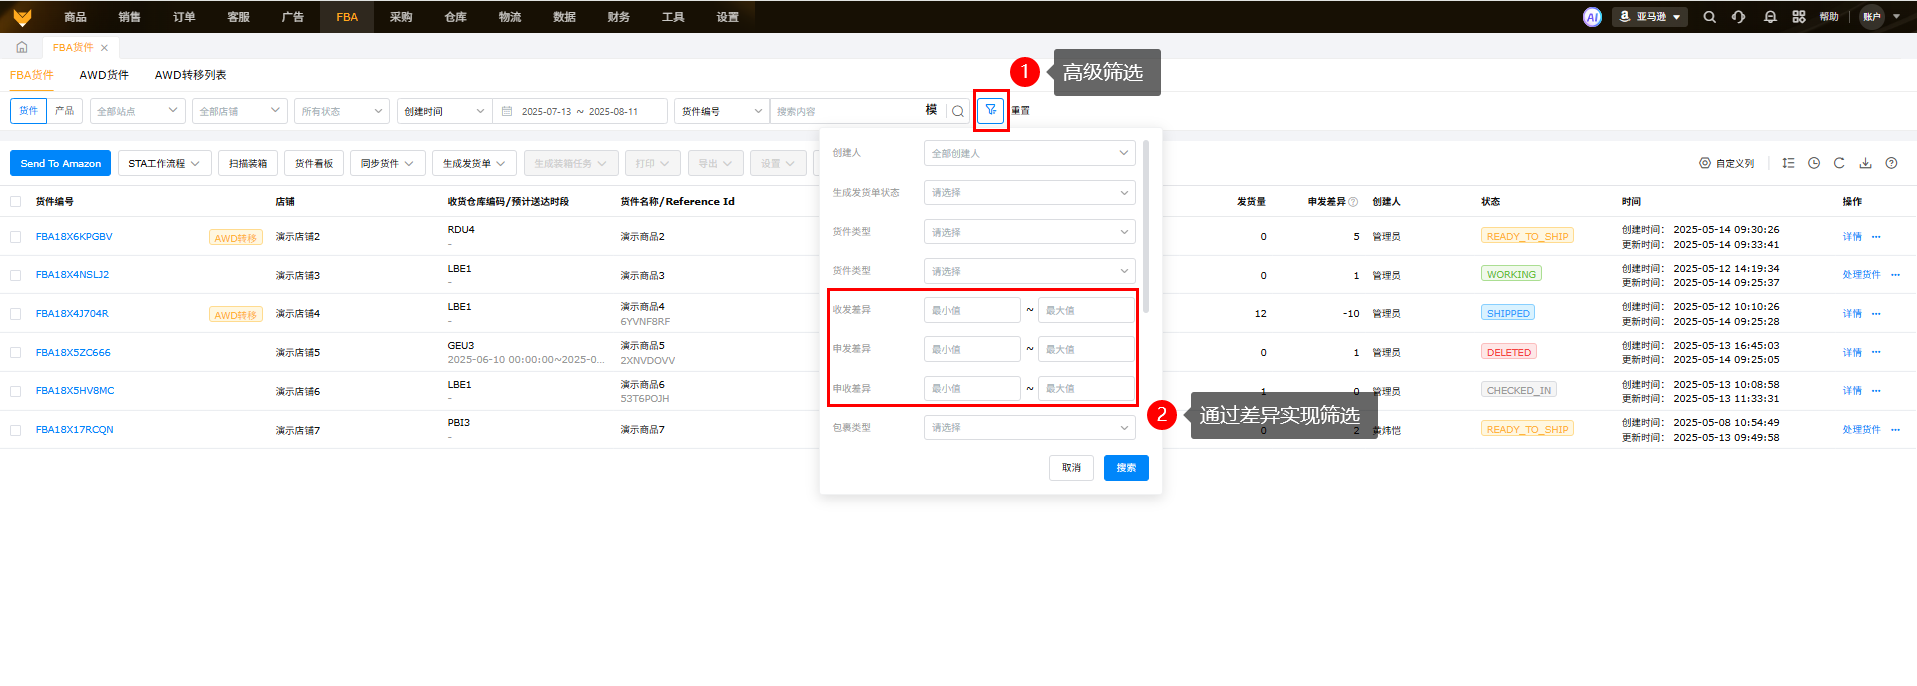Open the AI assistant icon

[x=1592, y=17]
